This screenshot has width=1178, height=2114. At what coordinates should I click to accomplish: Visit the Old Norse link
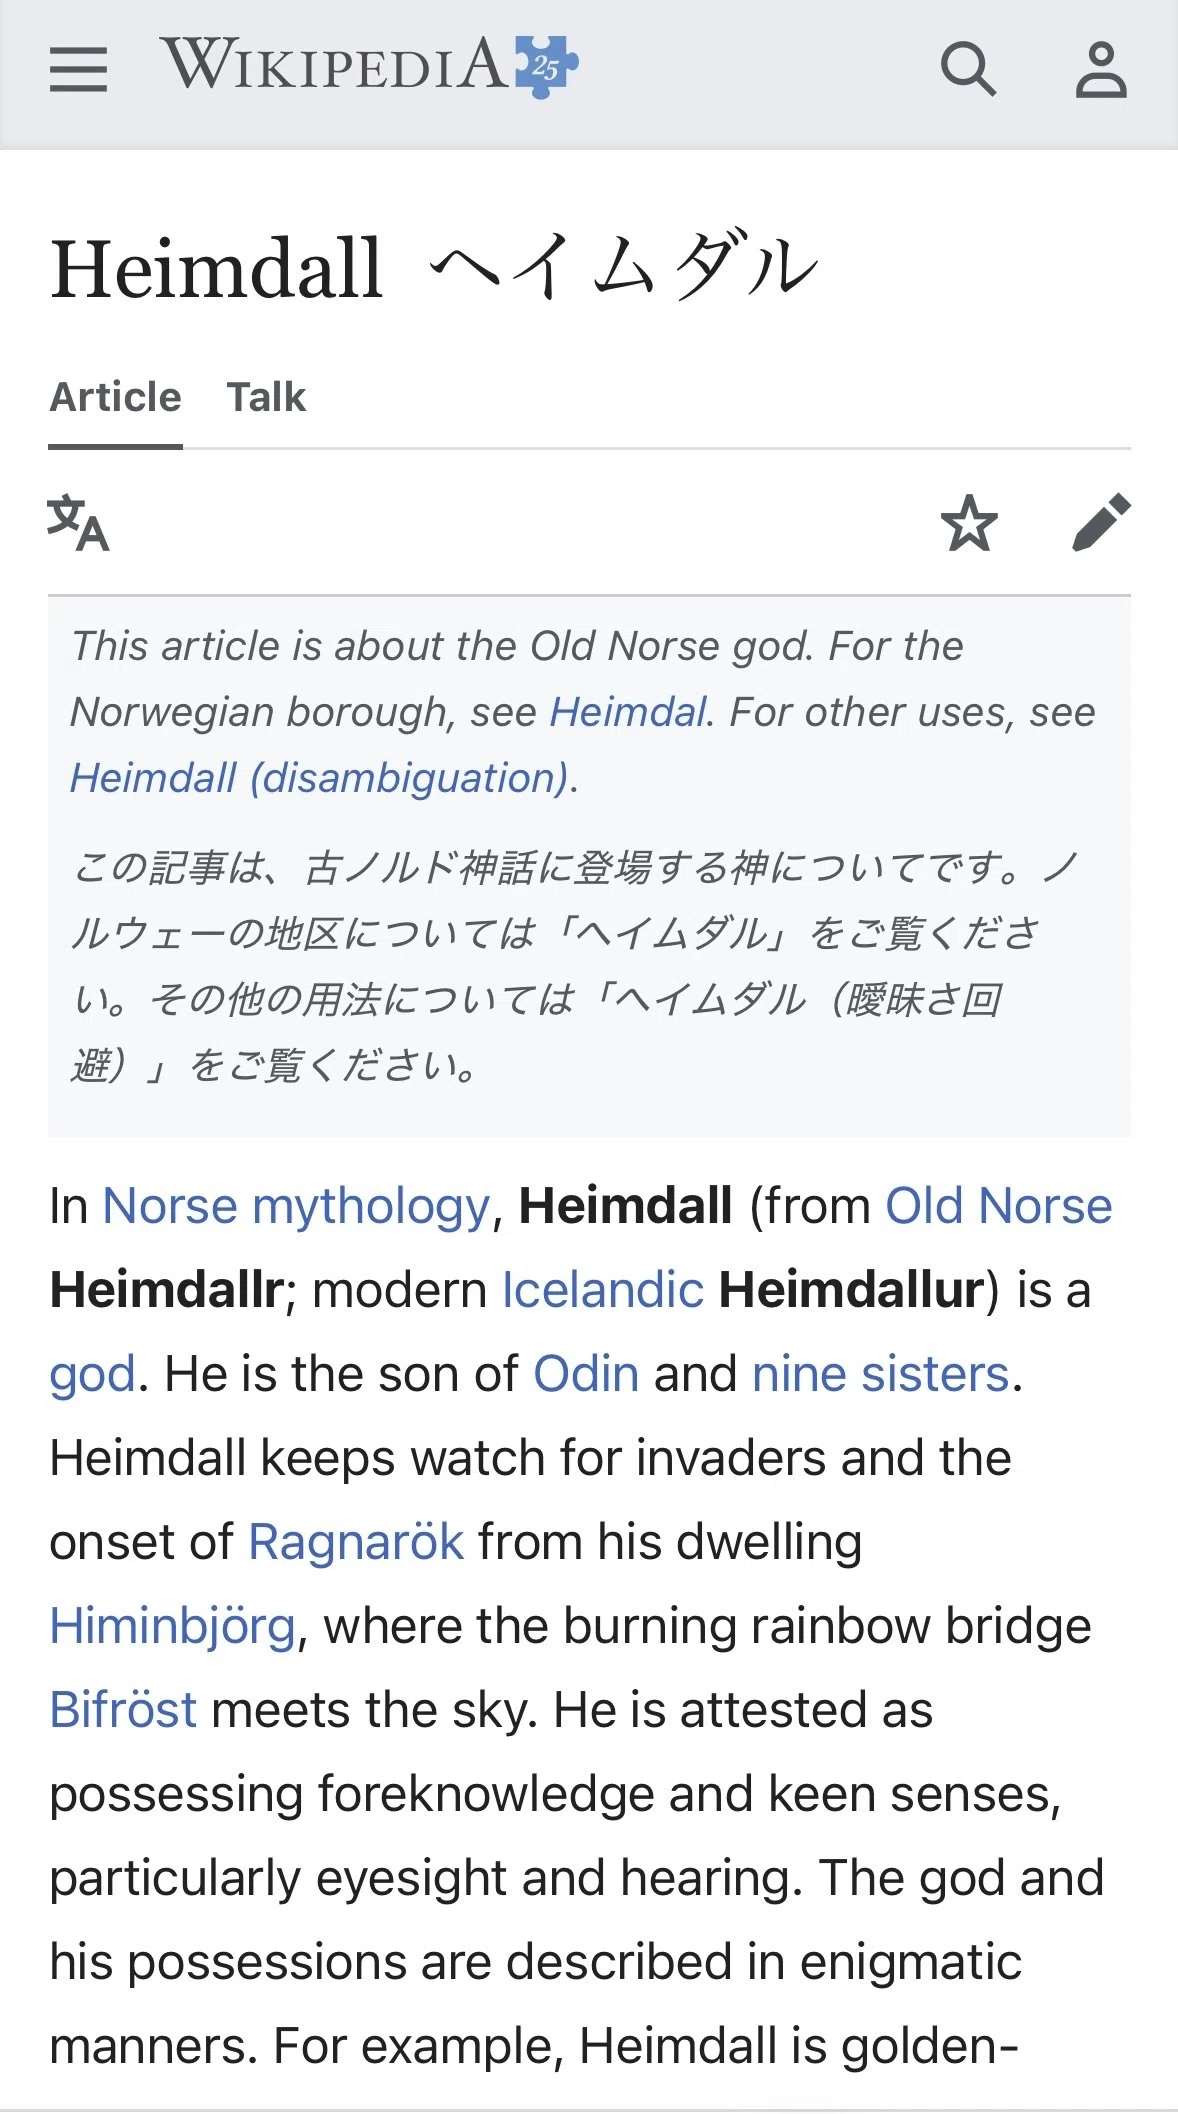(x=998, y=1206)
